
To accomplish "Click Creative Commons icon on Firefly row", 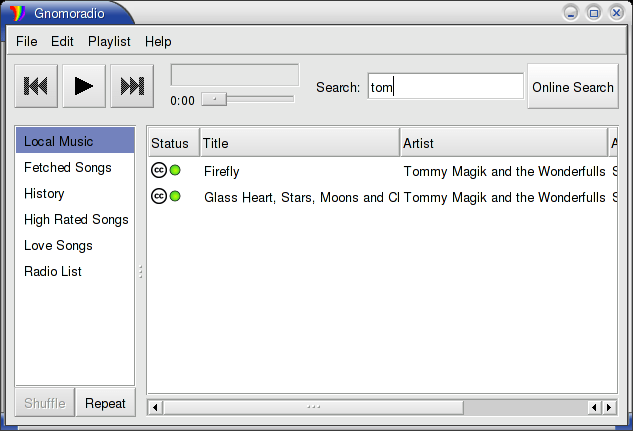I will [x=158, y=171].
